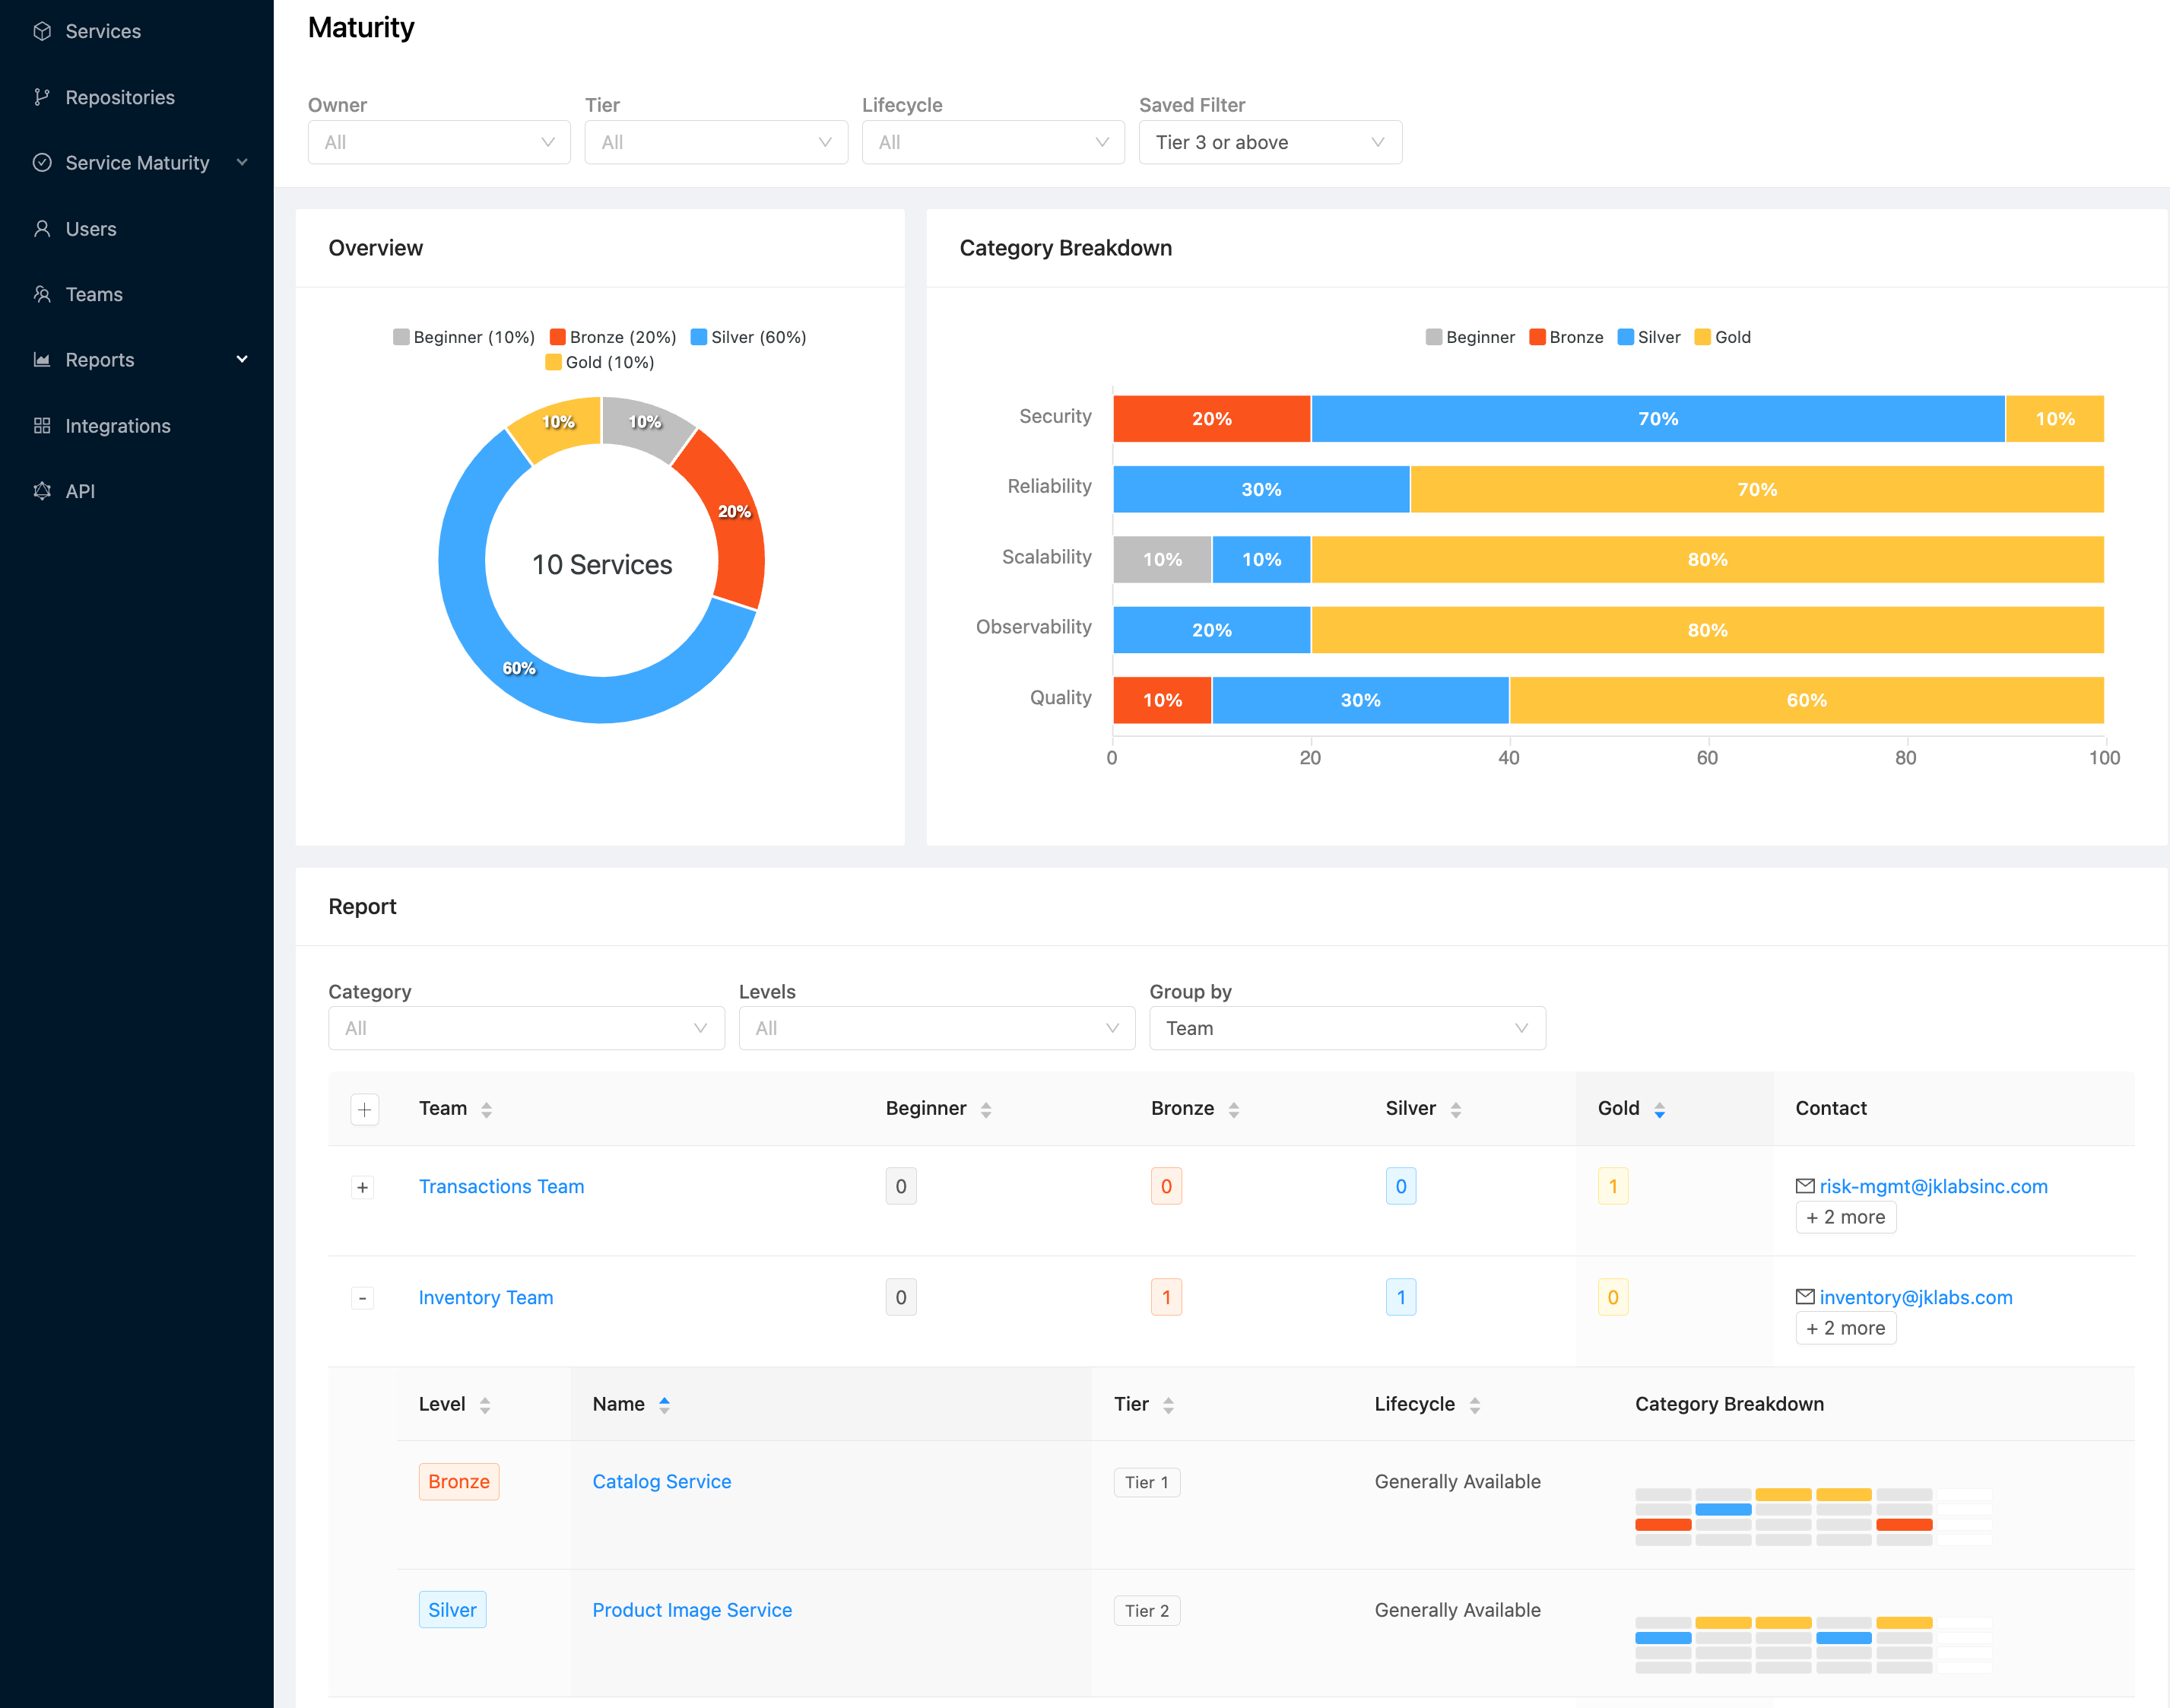The height and width of the screenshot is (1708, 2170).
Task: Open Saved Filter 'Tier 3 or above' dropdown
Action: click(x=1270, y=142)
